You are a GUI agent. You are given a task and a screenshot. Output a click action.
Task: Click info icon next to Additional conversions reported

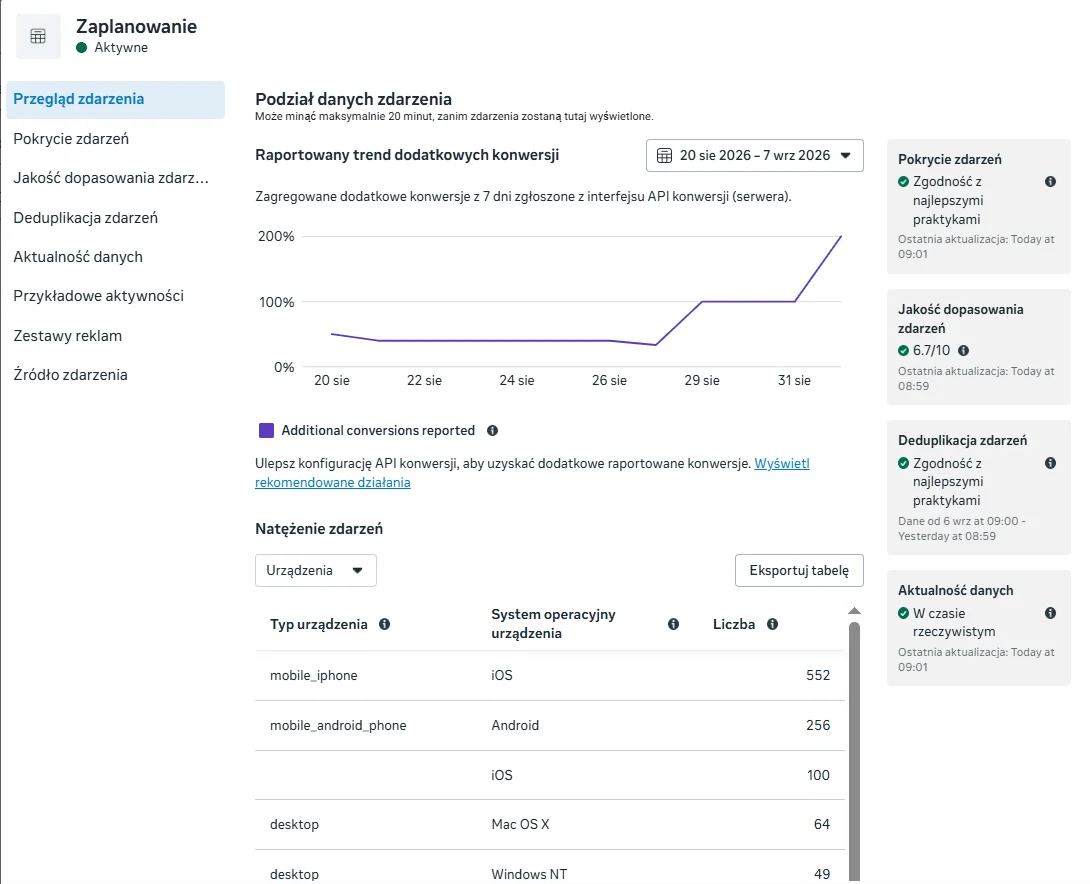(x=492, y=431)
